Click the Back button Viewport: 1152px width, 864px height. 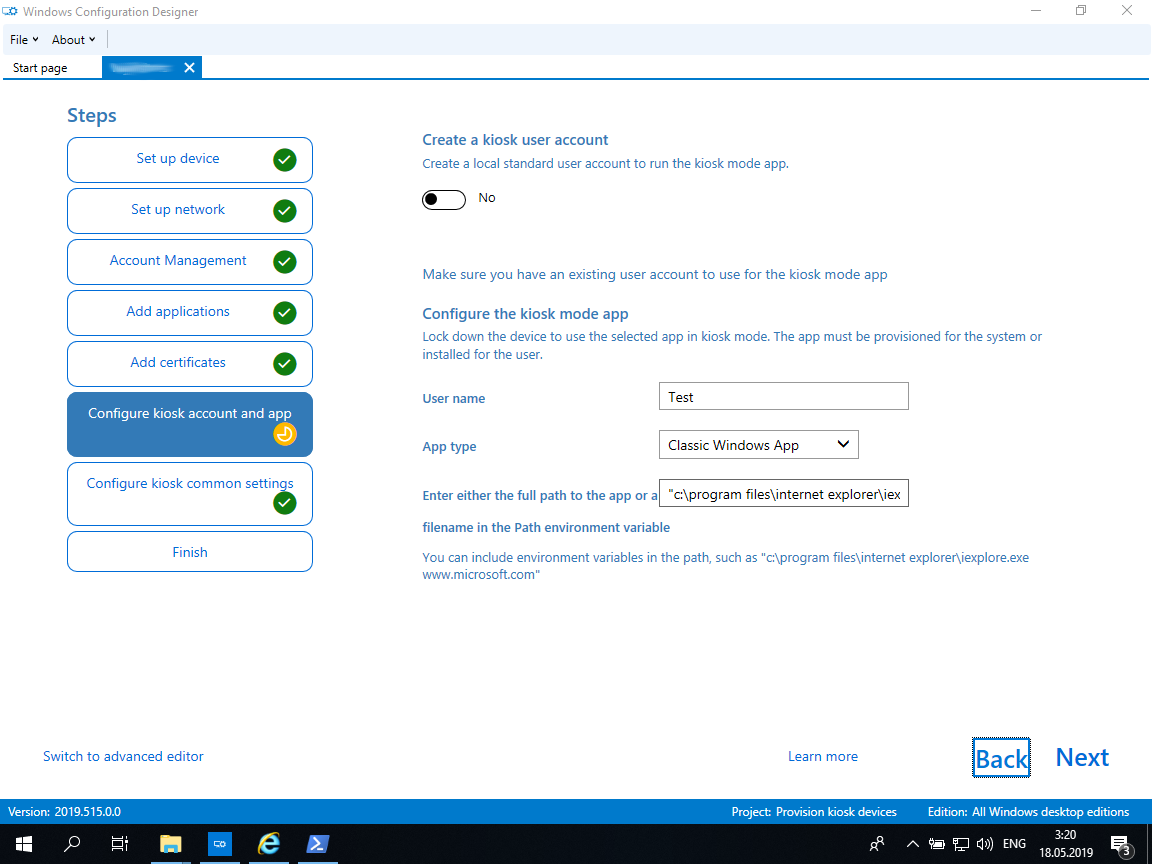tap(1001, 758)
